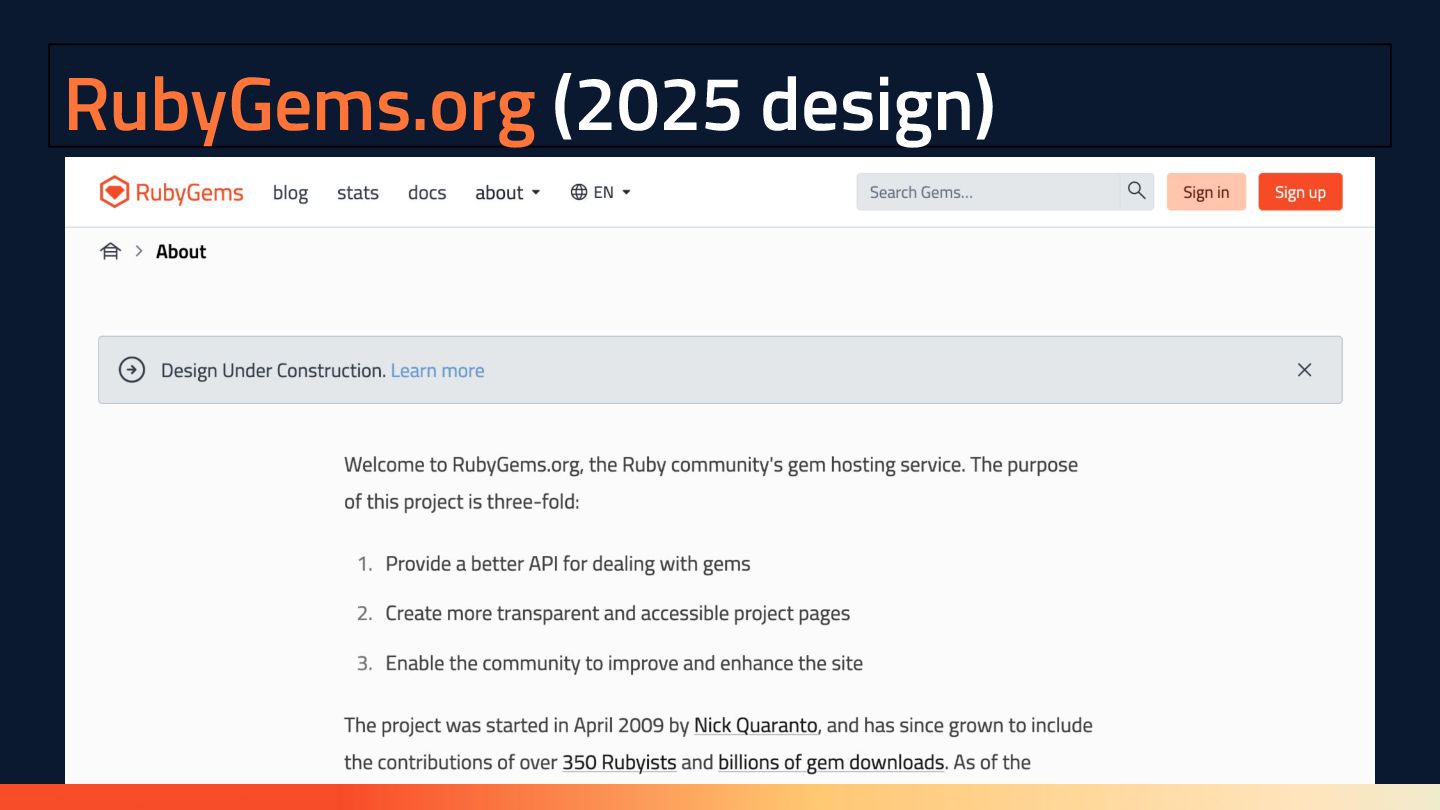Go to the stats page
Viewport: 1440px width, 810px height.
pyautogui.click(x=358, y=192)
